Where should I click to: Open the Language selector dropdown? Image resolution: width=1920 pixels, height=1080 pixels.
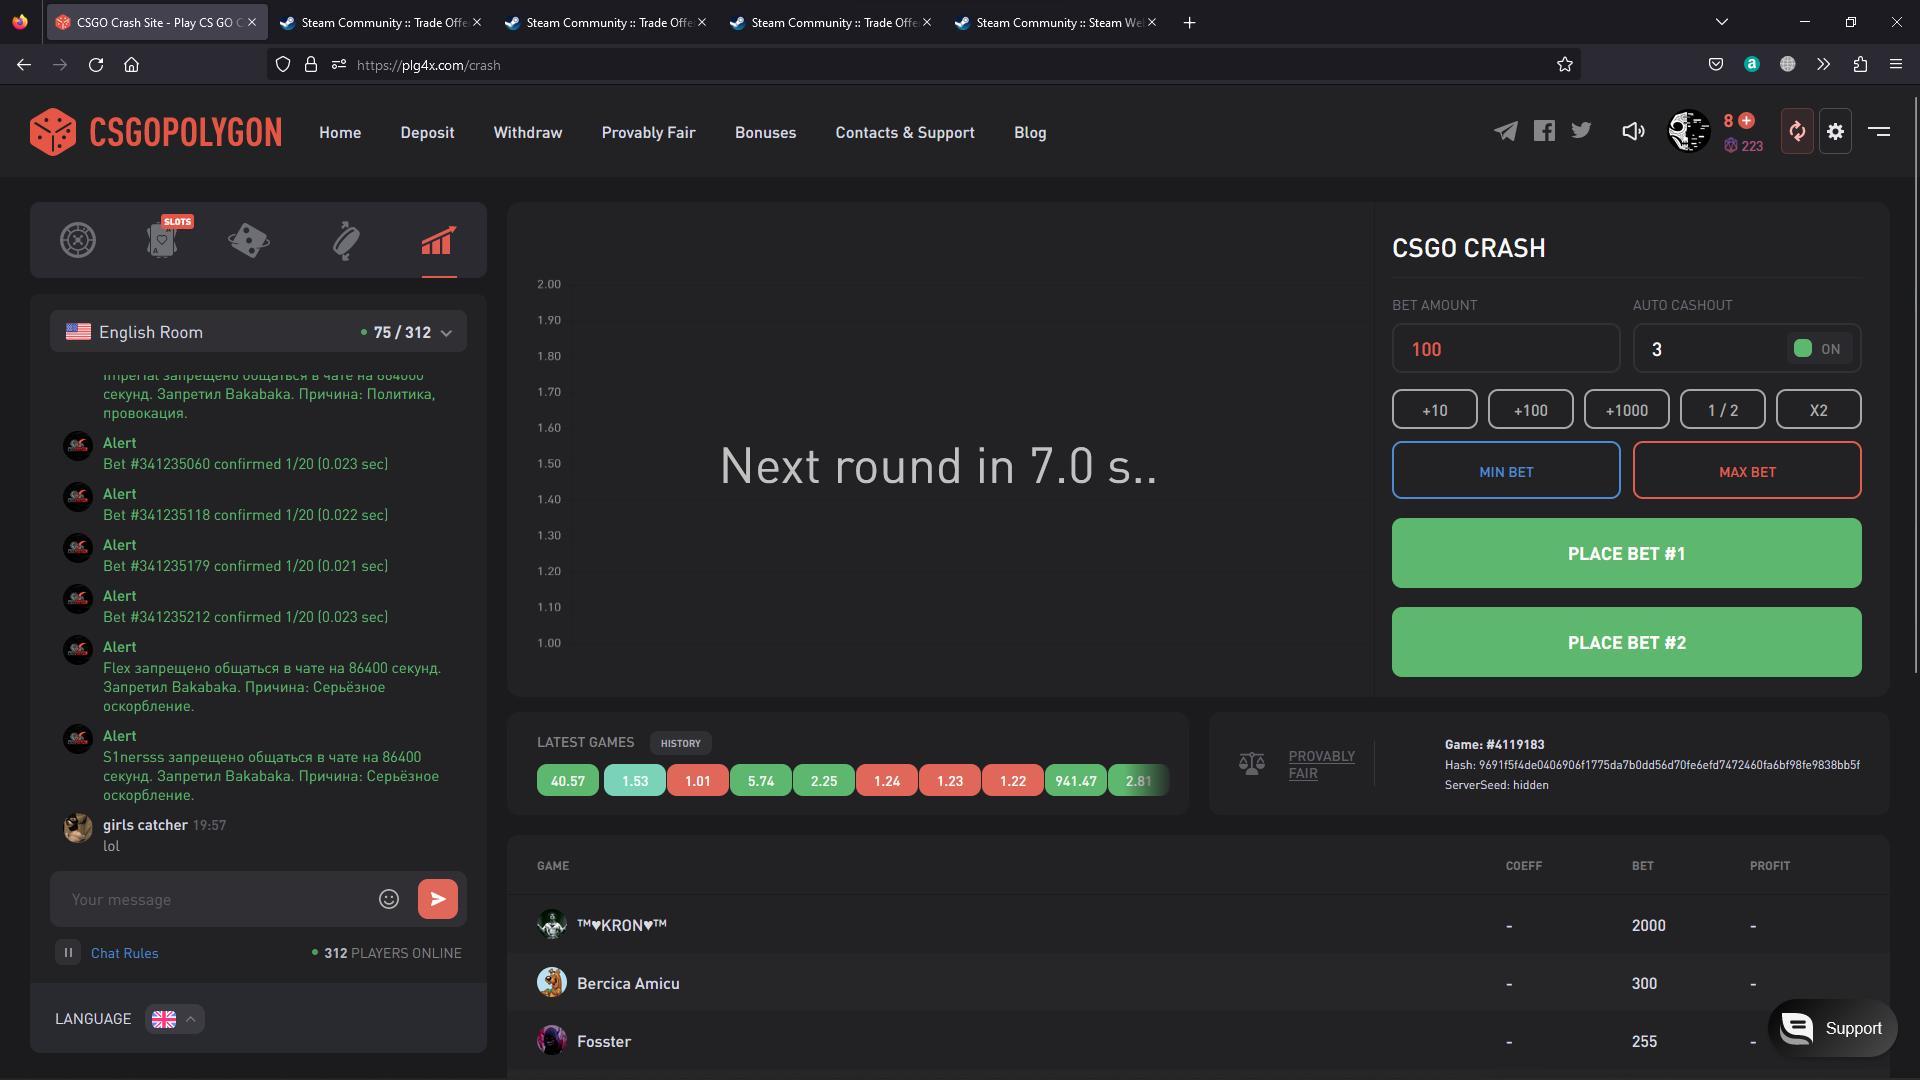pos(175,1019)
